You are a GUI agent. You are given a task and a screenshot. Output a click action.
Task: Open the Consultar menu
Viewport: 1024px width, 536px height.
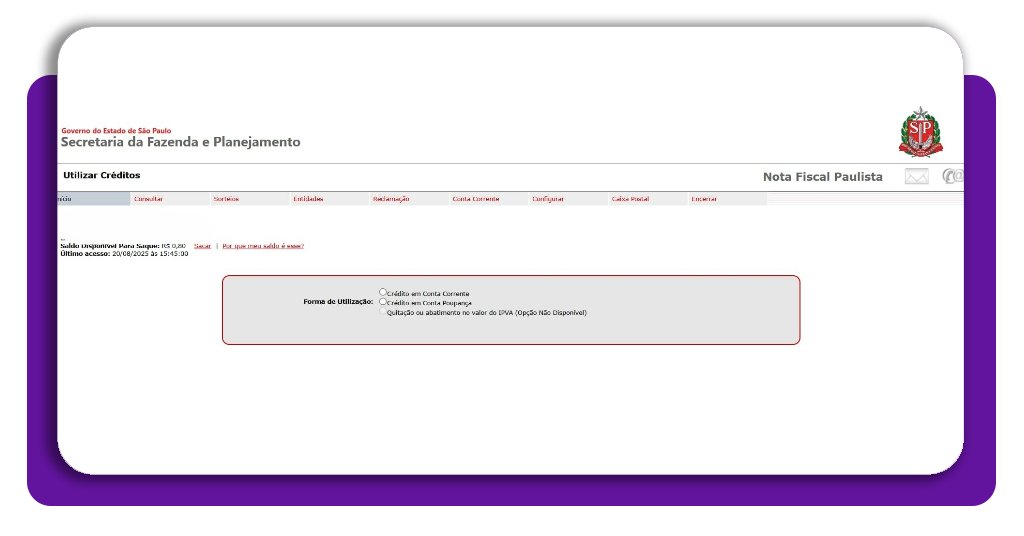(148, 199)
